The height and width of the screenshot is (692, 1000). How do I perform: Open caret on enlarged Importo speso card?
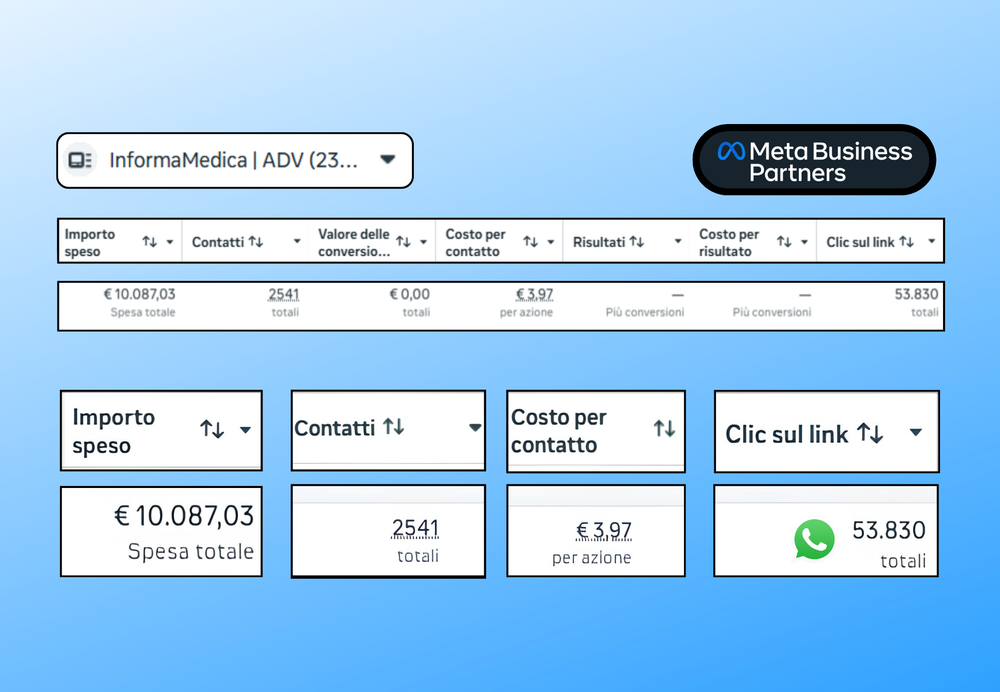[x=246, y=430]
